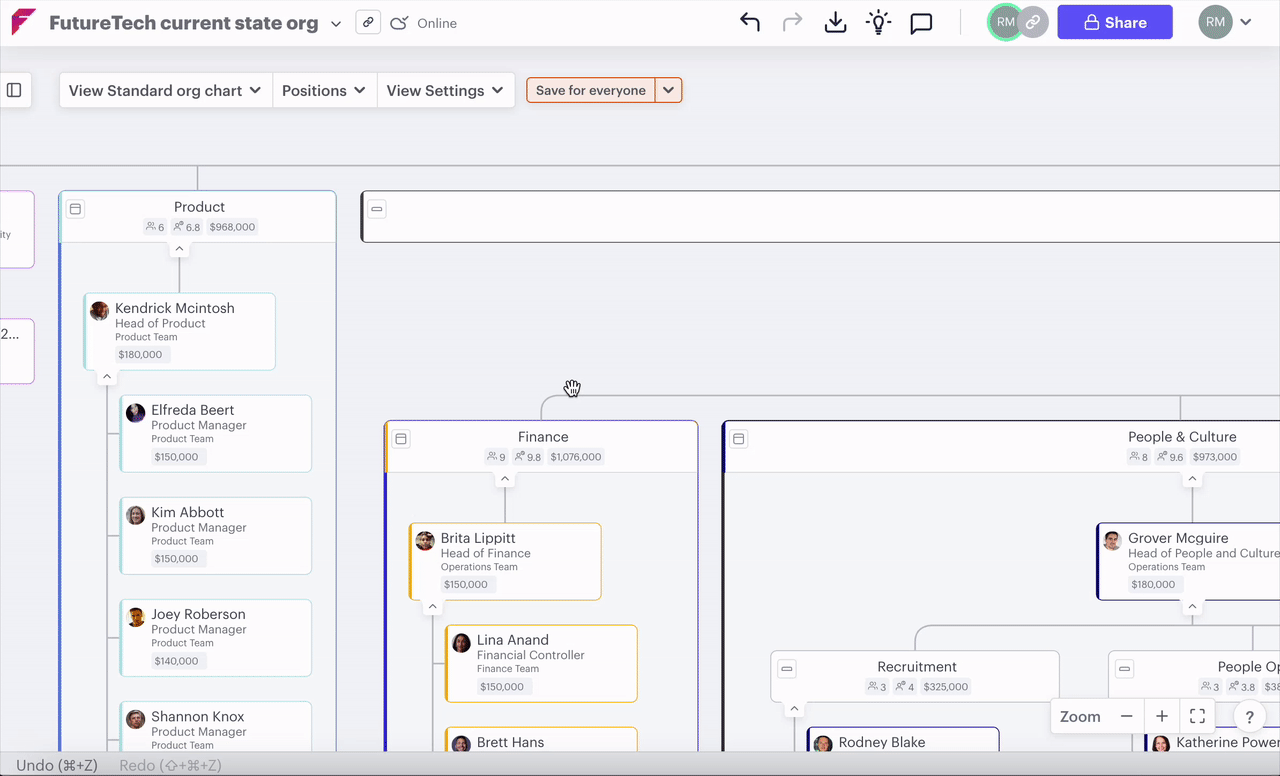Screen dimensions: 1280x776
Task: Toggle the Product group card view icon
Action: click(75, 209)
